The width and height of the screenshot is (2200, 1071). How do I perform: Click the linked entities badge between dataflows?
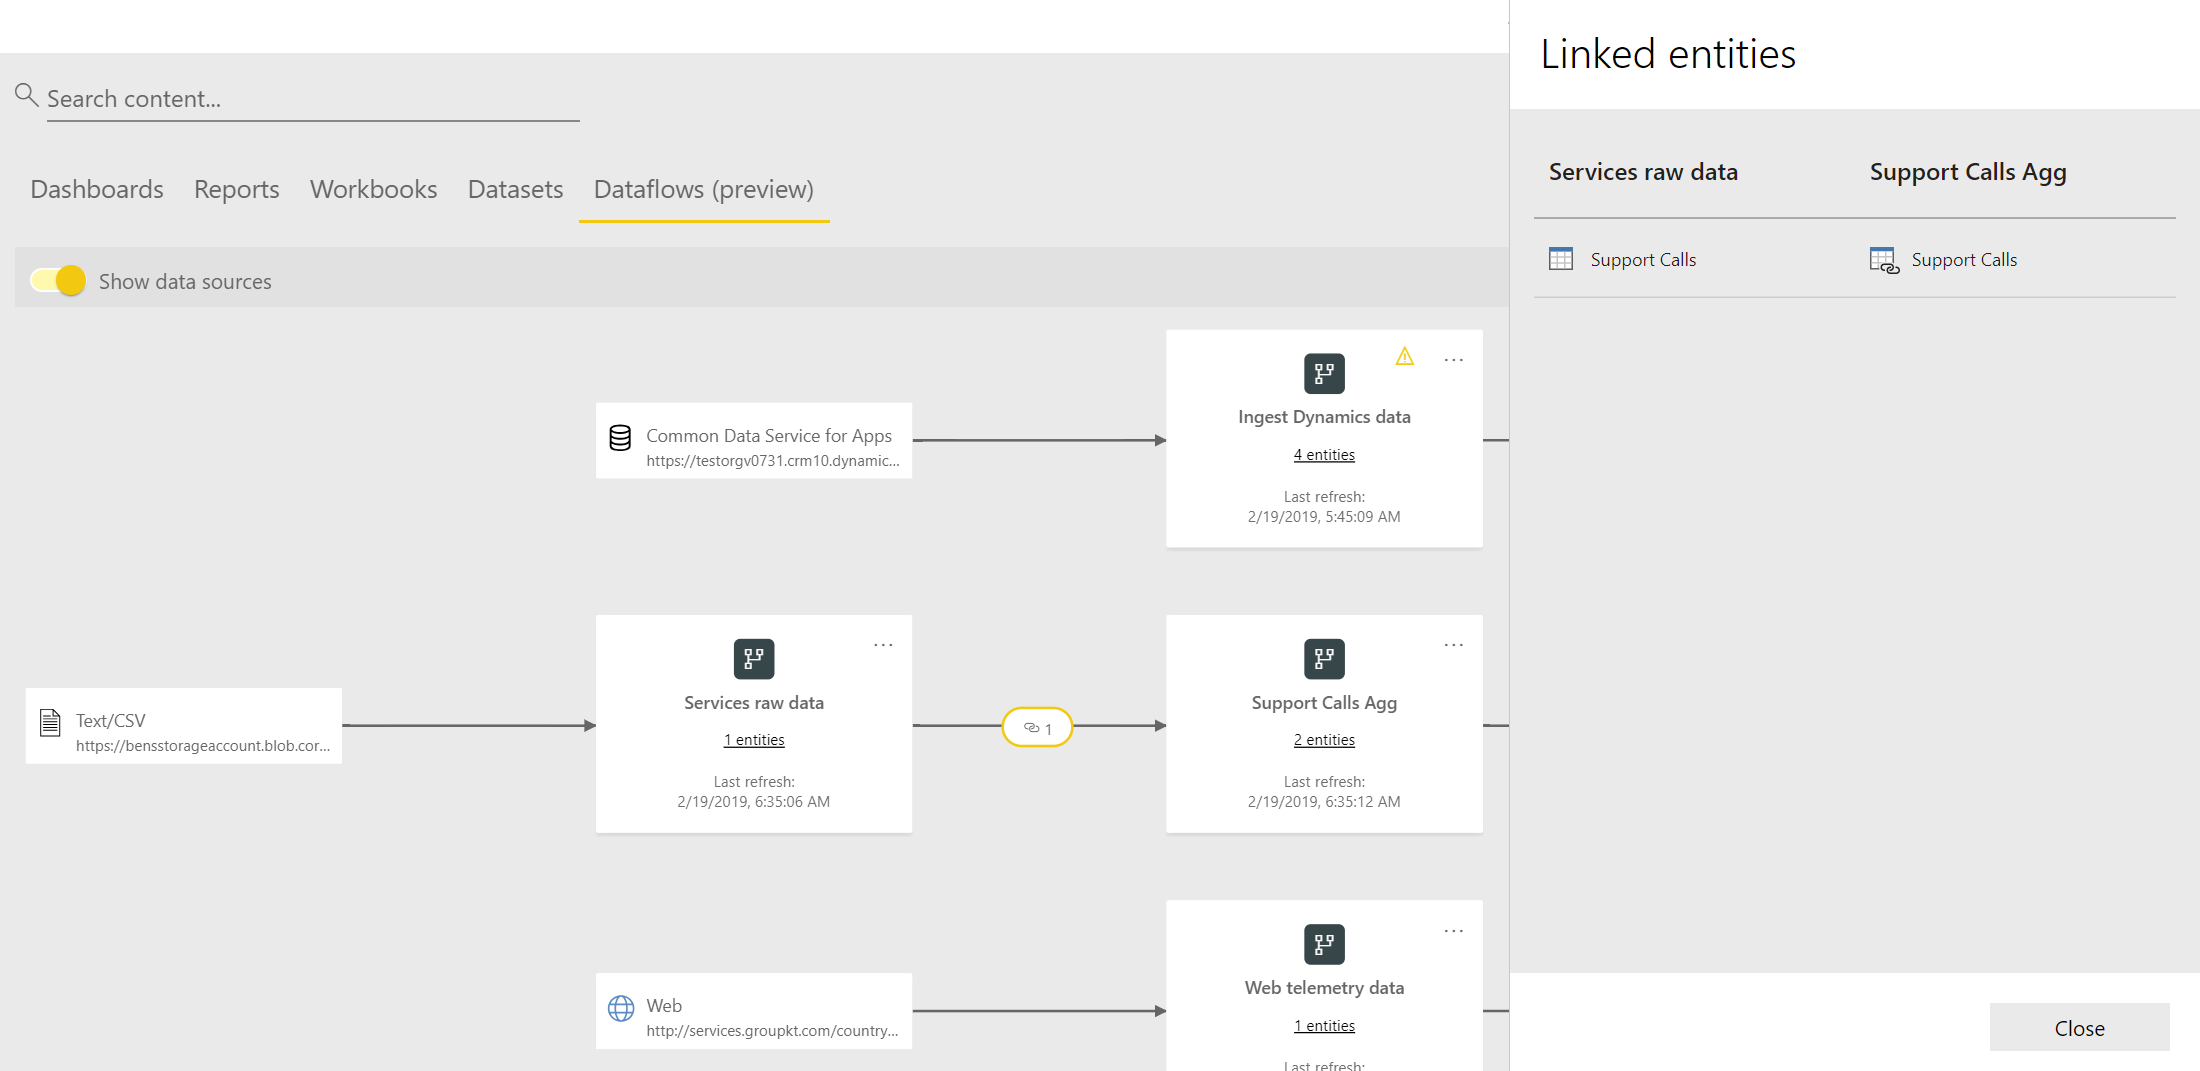(1037, 727)
